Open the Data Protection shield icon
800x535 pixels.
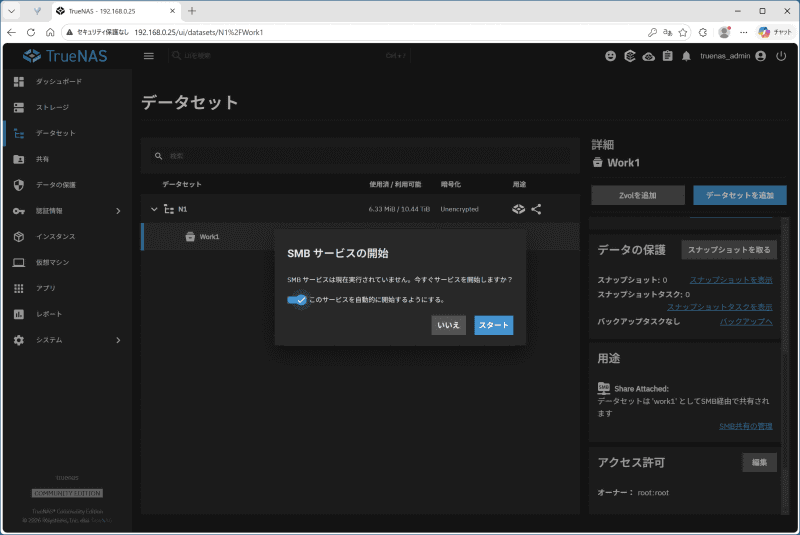pyautogui.click(x=19, y=185)
